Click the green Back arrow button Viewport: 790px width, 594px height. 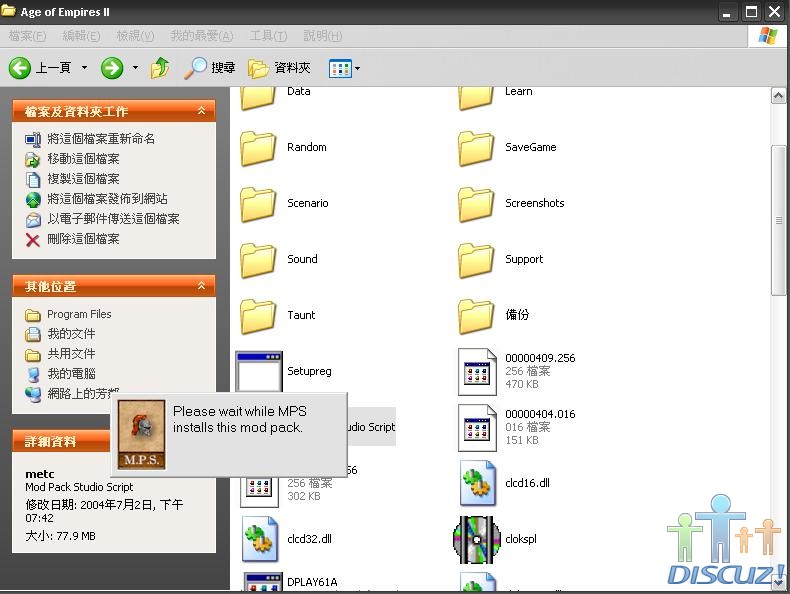(20, 68)
